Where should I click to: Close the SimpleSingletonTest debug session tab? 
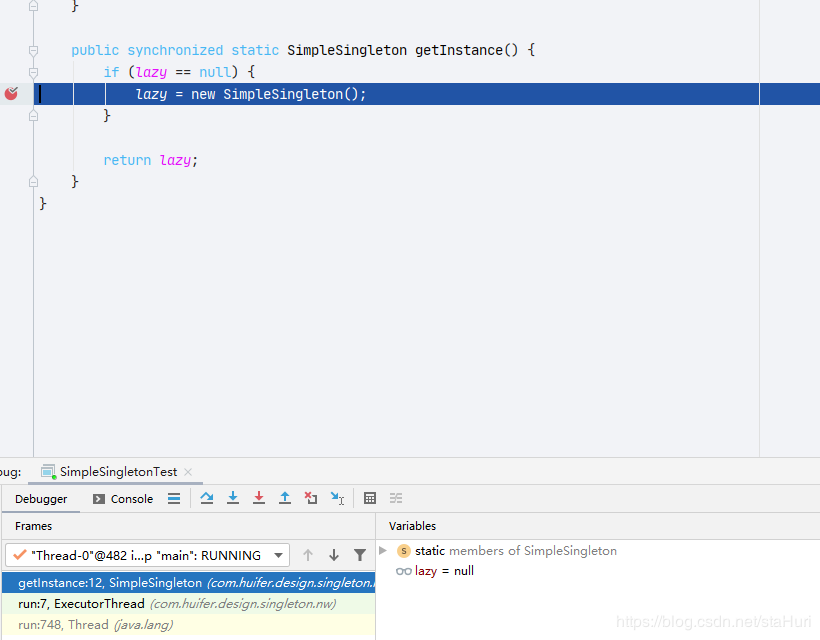point(188,472)
